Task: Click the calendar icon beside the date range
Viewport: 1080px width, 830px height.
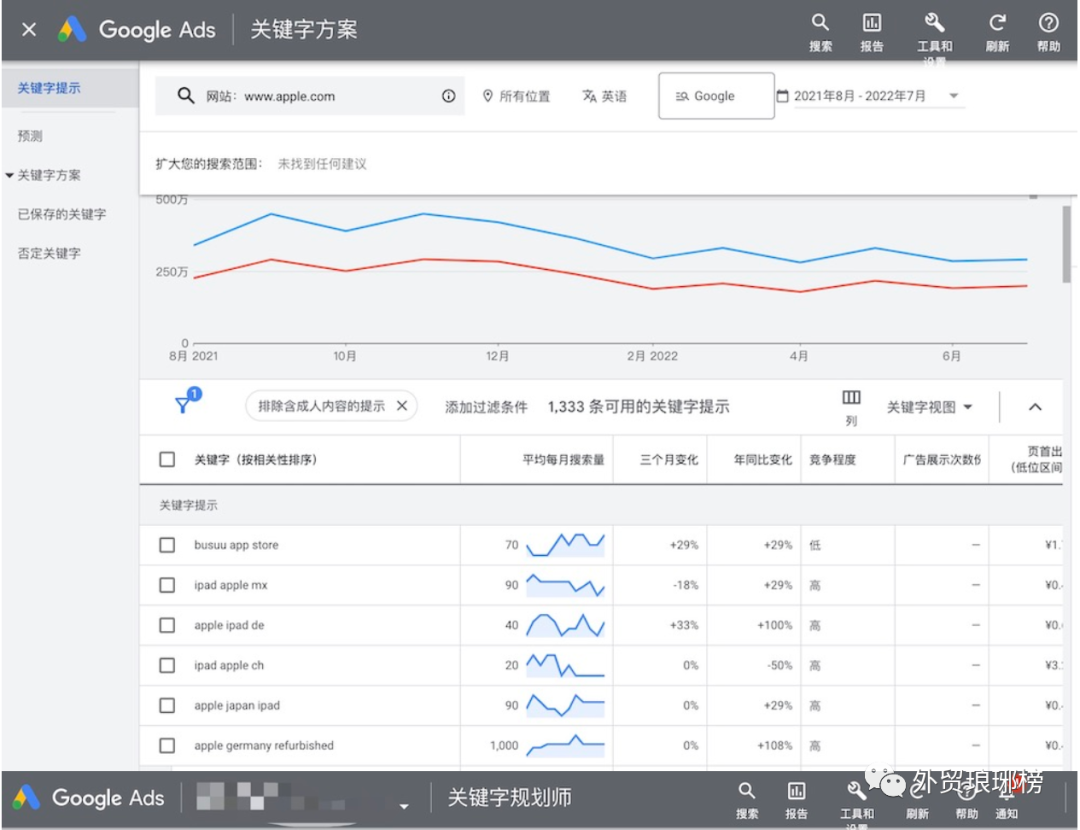Action: pyautogui.click(x=782, y=96)
